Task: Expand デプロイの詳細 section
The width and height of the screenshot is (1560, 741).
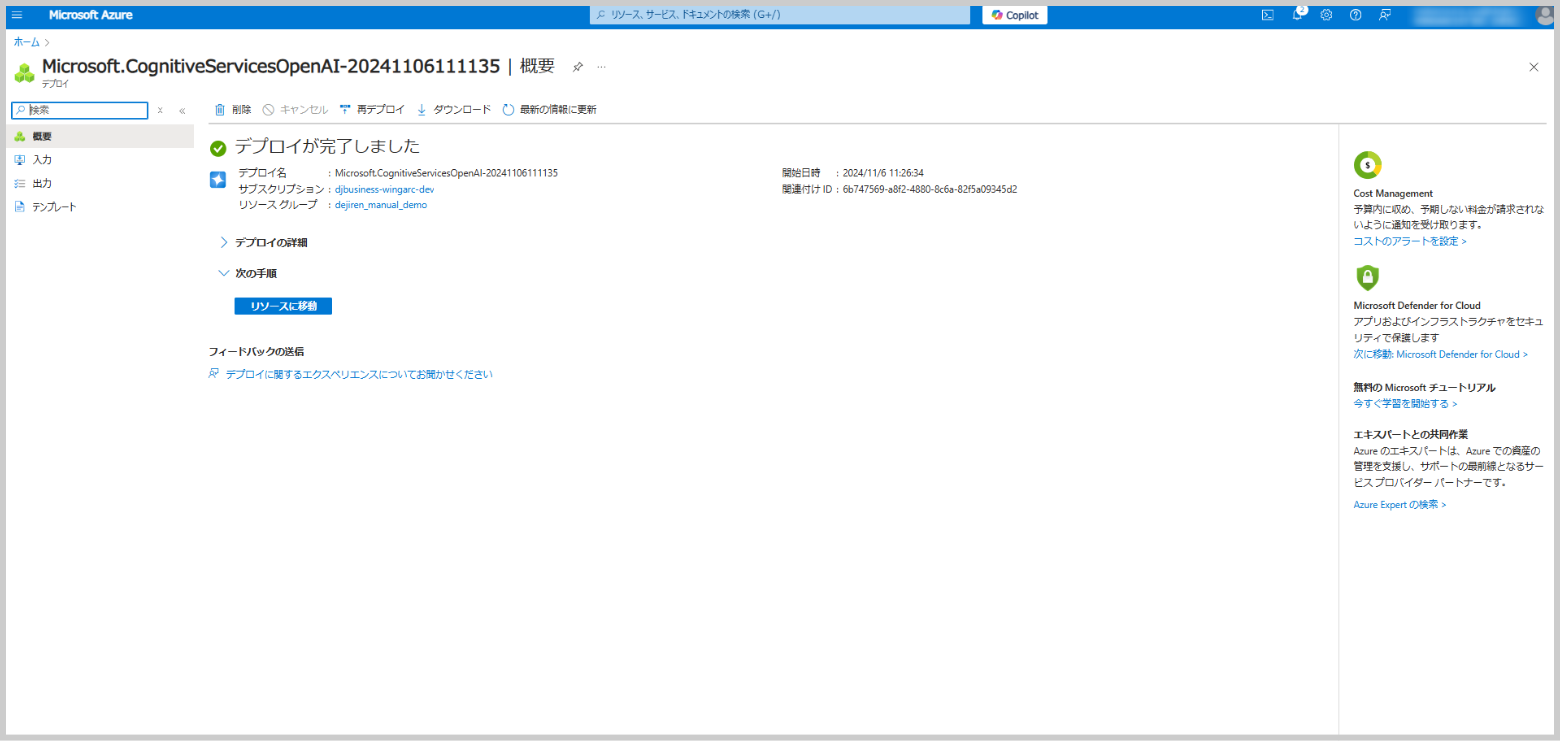Action: [263, 242]
